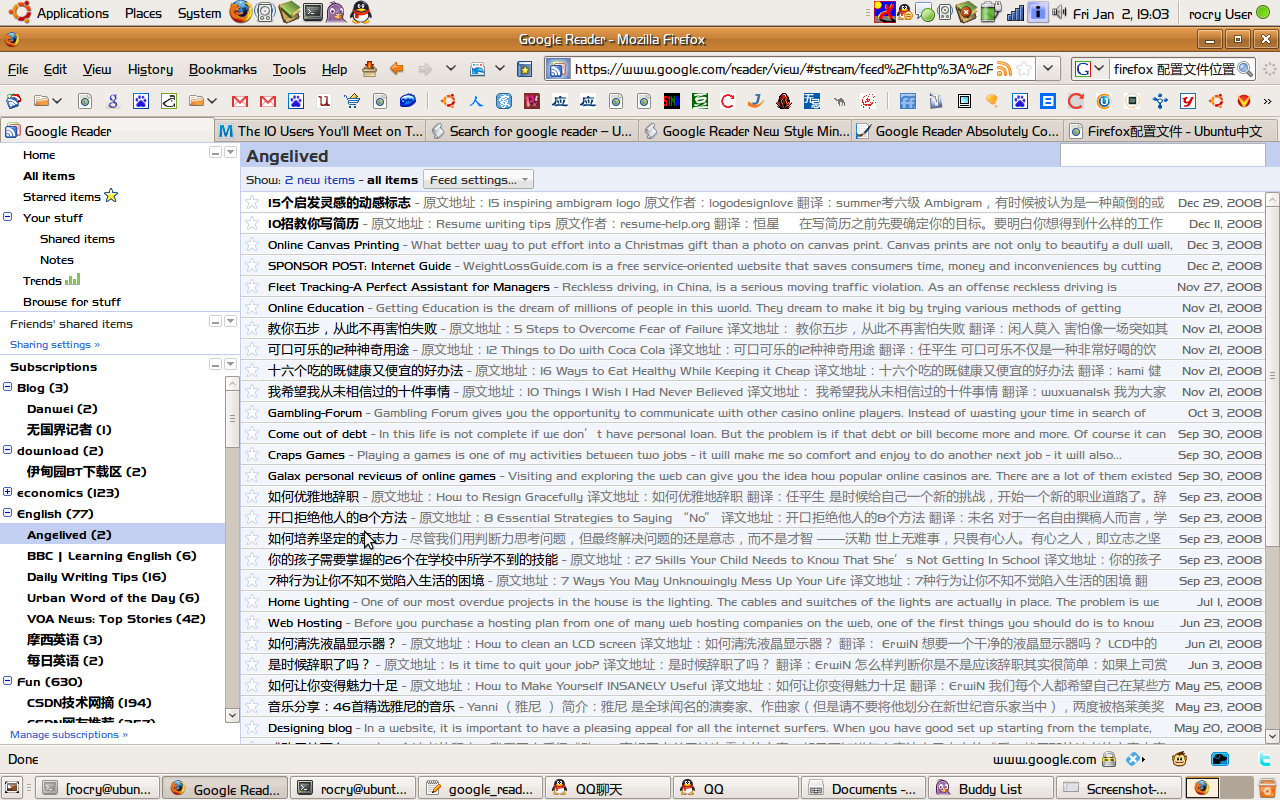Open the Google 'g' bookmark icon
The height and width of the screenshot is (800, 1280).
click(113, 101)
